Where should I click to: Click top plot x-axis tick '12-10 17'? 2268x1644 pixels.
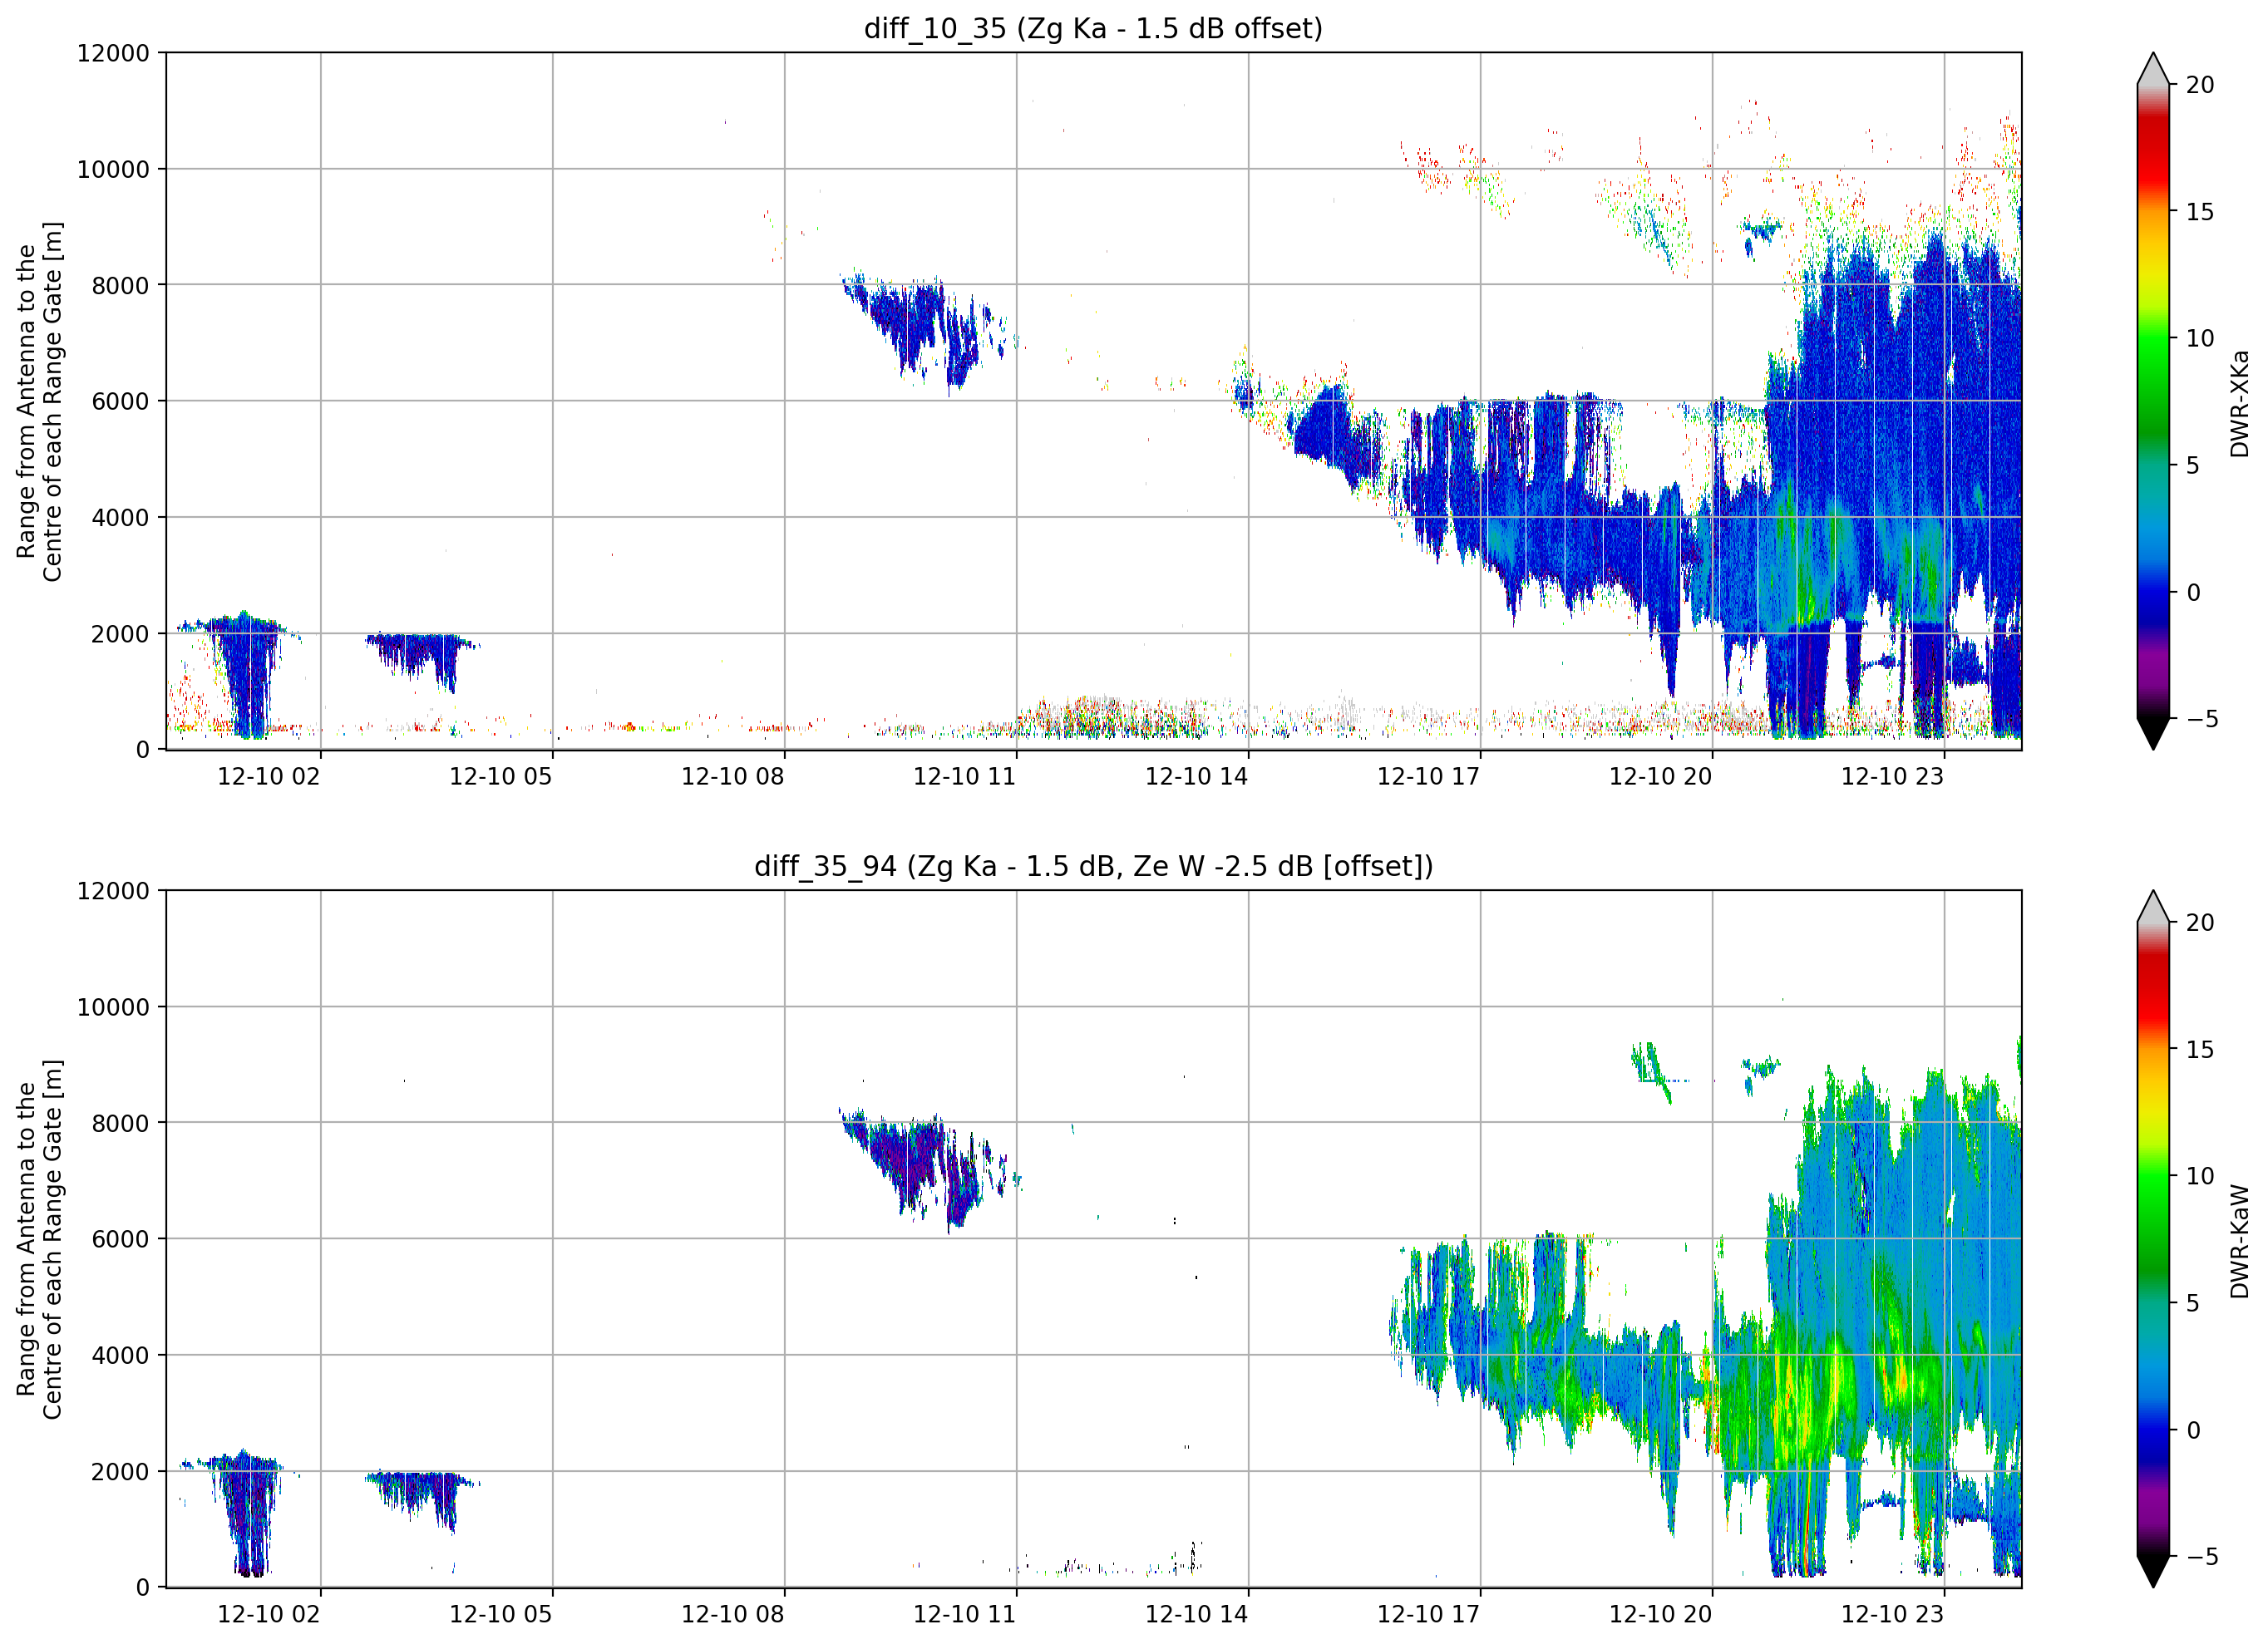[1429, 776]
